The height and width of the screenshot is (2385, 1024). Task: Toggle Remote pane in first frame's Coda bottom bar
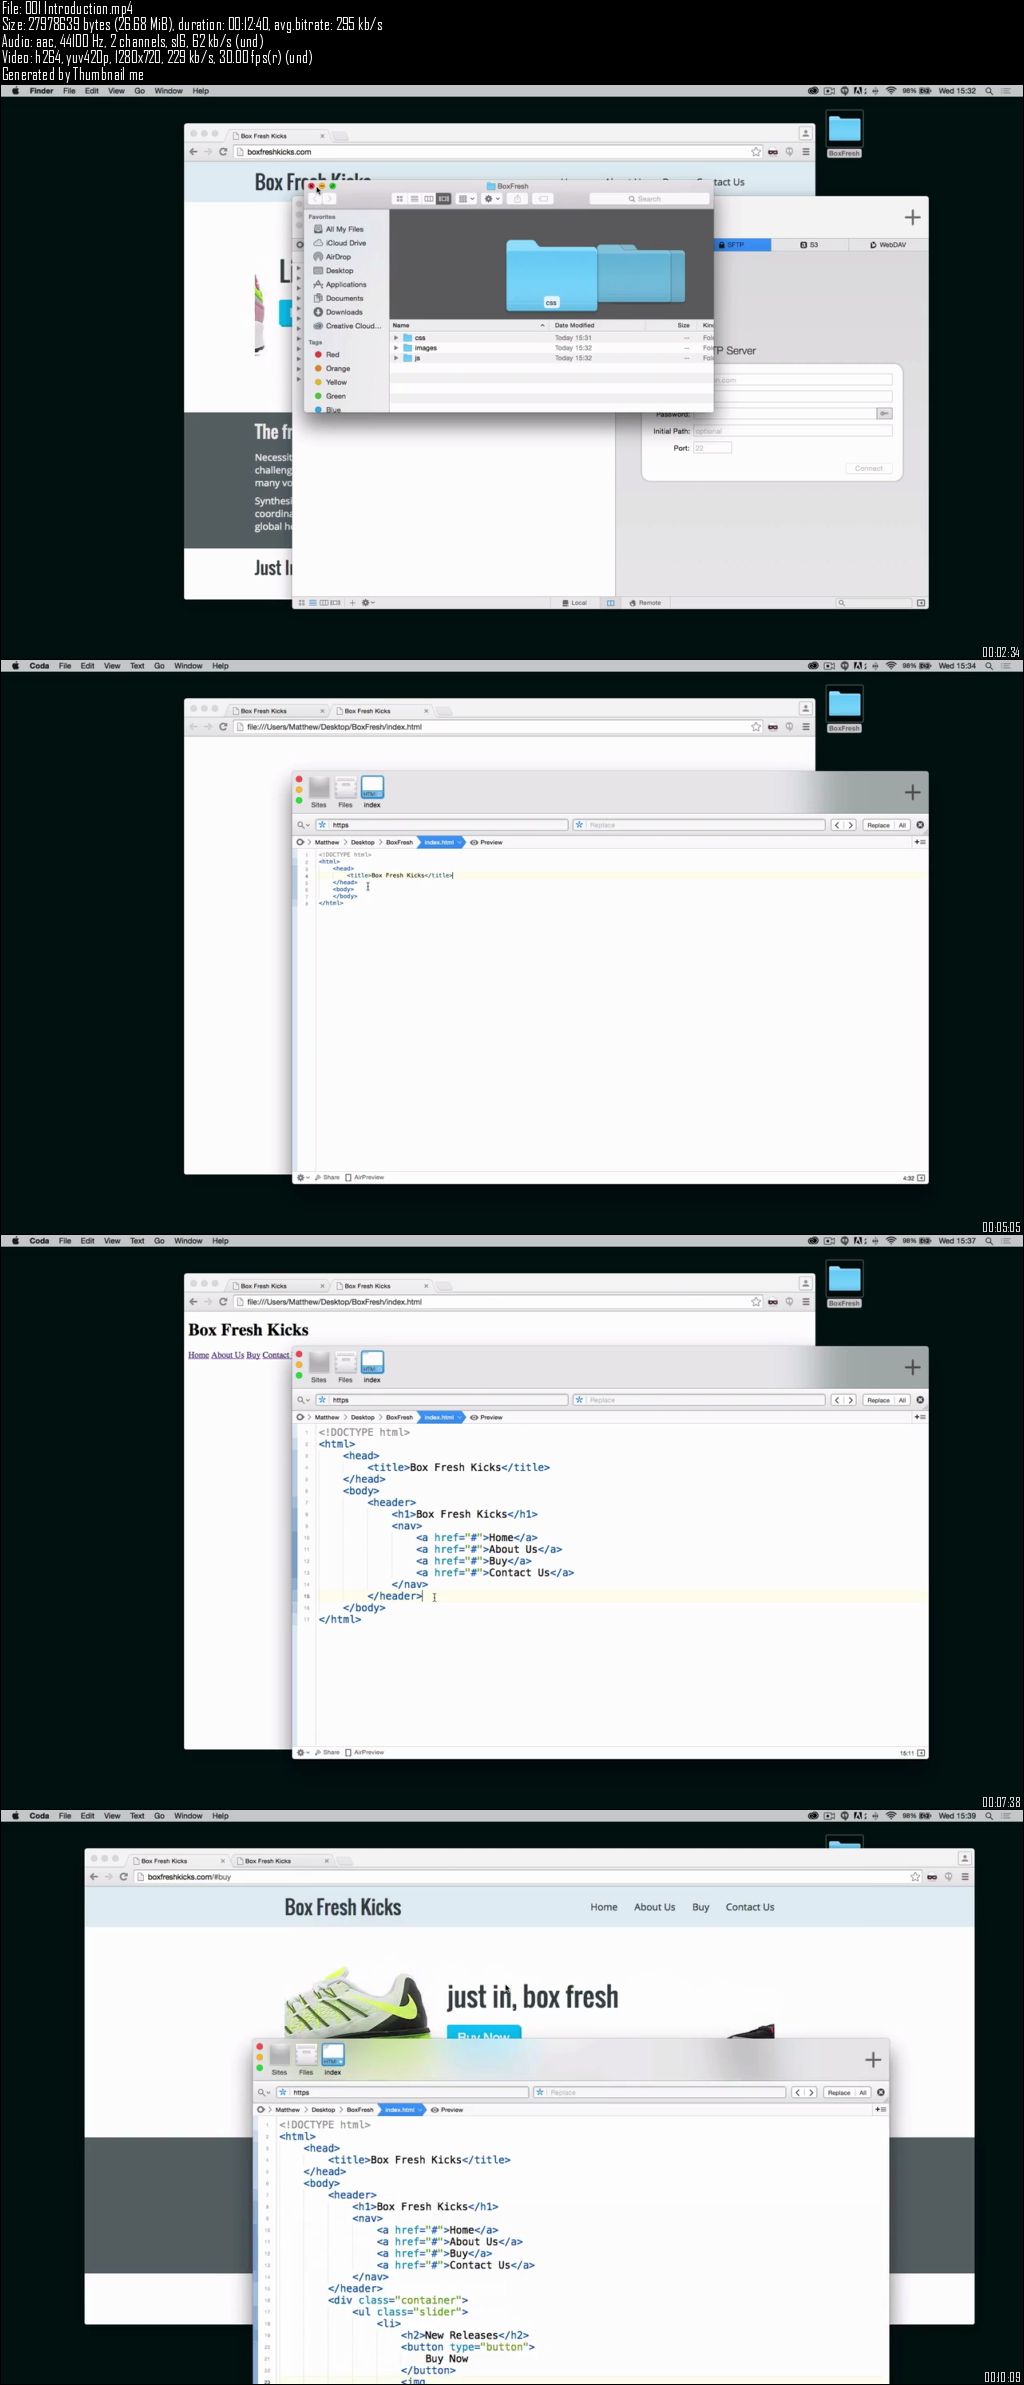pyautogui.click(x=645, y=603)
